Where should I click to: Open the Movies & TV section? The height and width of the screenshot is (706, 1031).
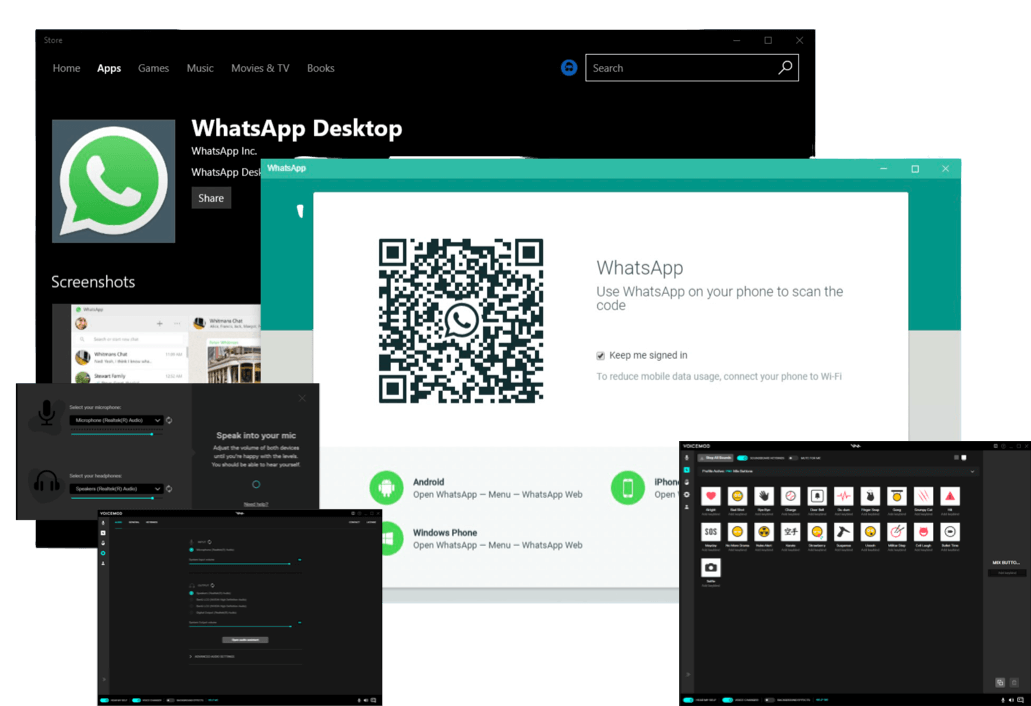260,68
